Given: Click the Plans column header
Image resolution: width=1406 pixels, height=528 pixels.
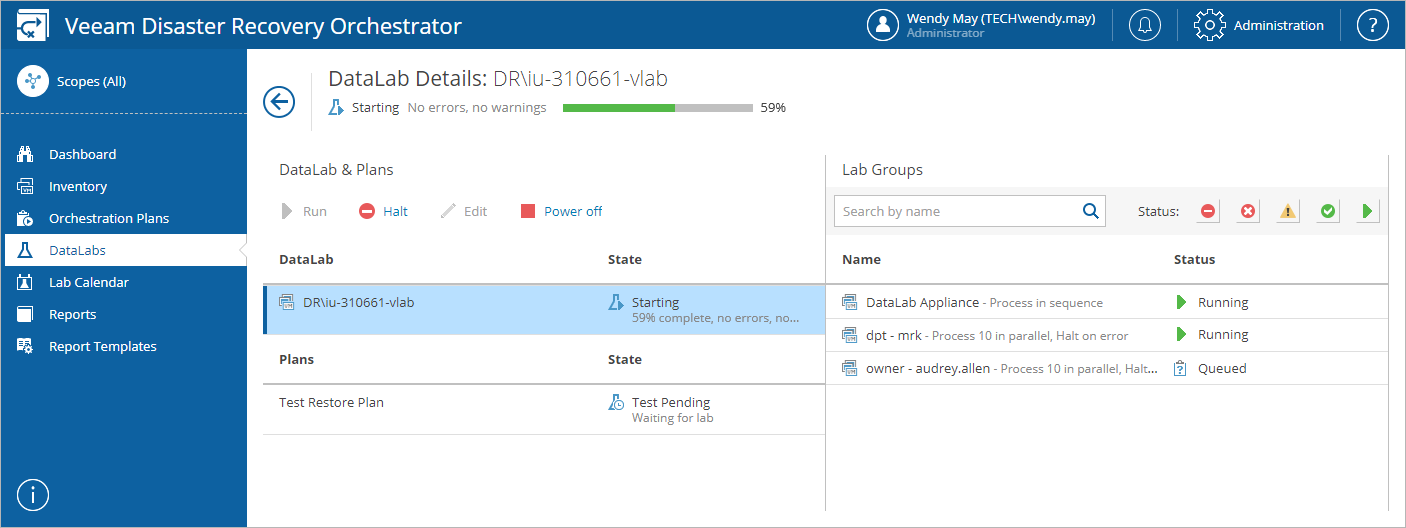Looking at the screenshot, I should coord(296,359).
